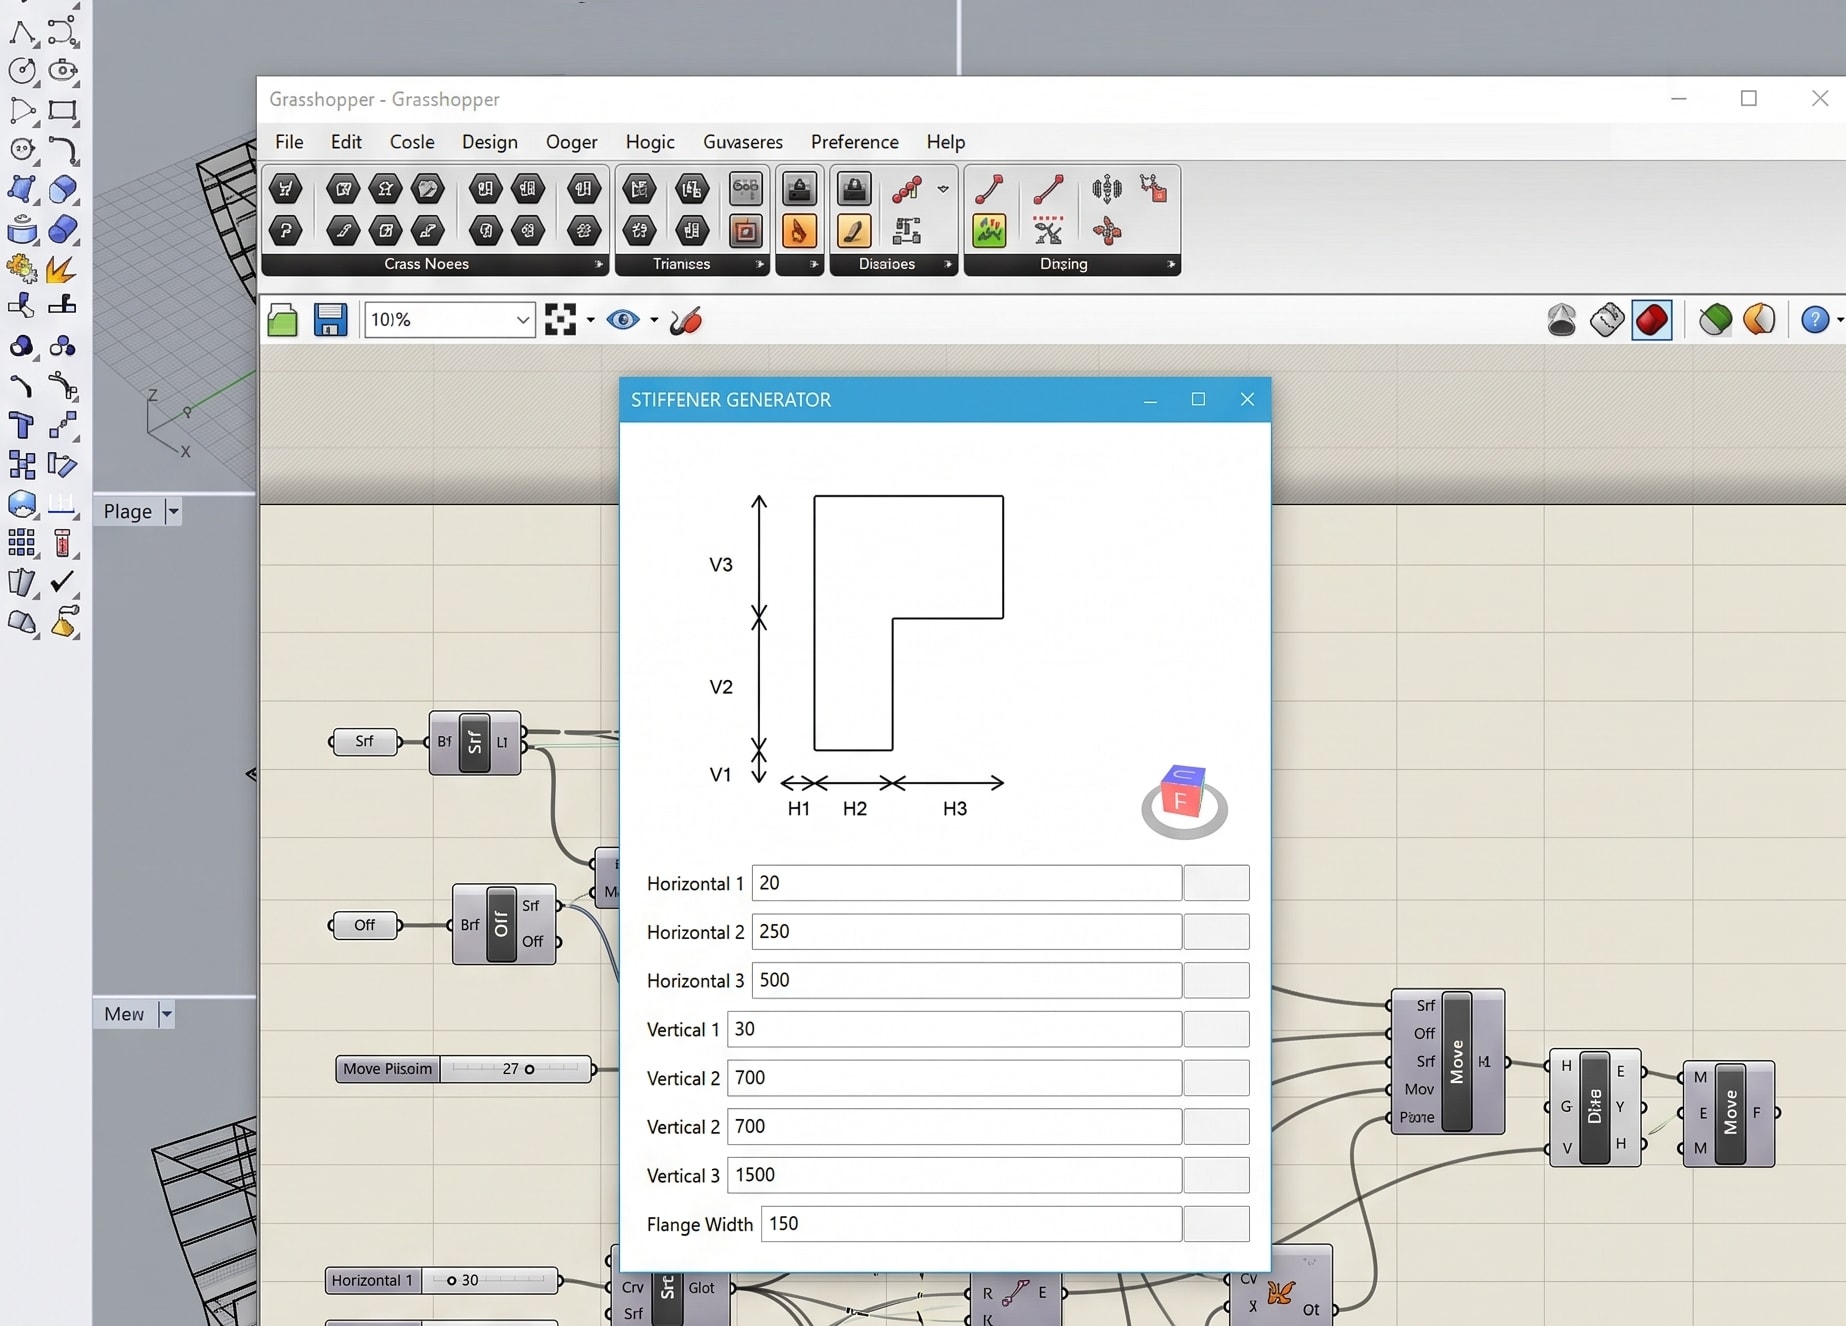Screen dimensions: 1846x1326
Task: Expand the Dasing panel
Action: click(x=1171, y=265)
